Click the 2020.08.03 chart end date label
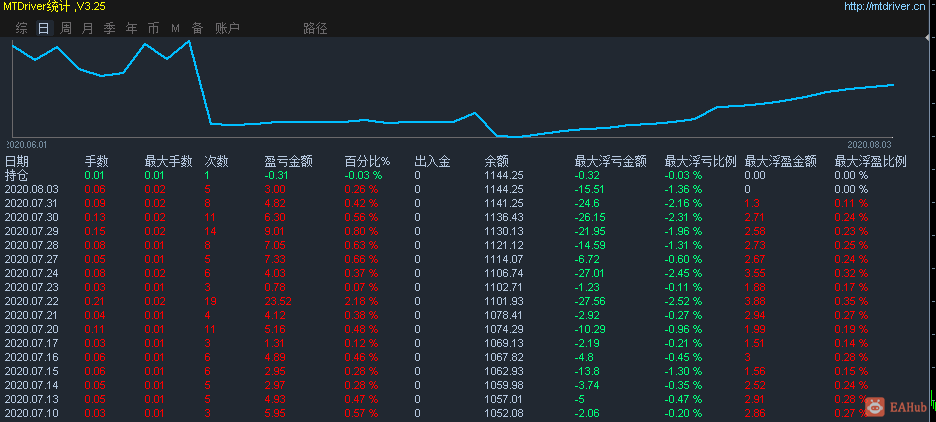The width and height of the screenshot is (936, 422). tap(869, 144)
